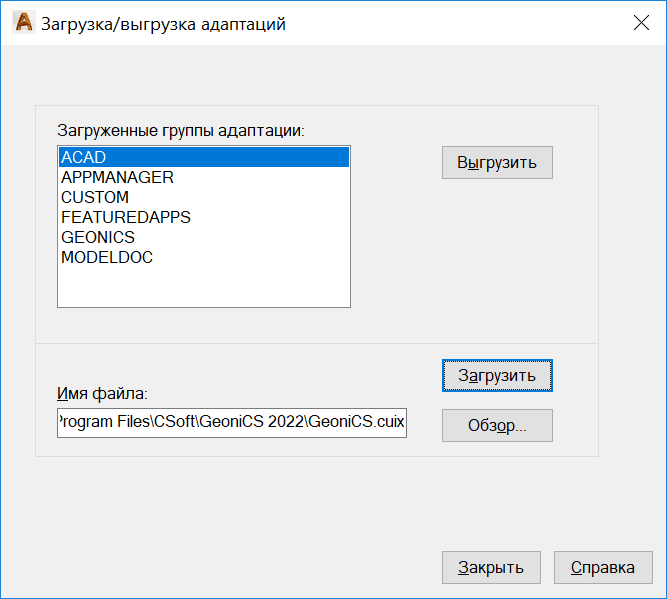Close the dialog with the X button
667x599 pixels.
pos(641,24)
